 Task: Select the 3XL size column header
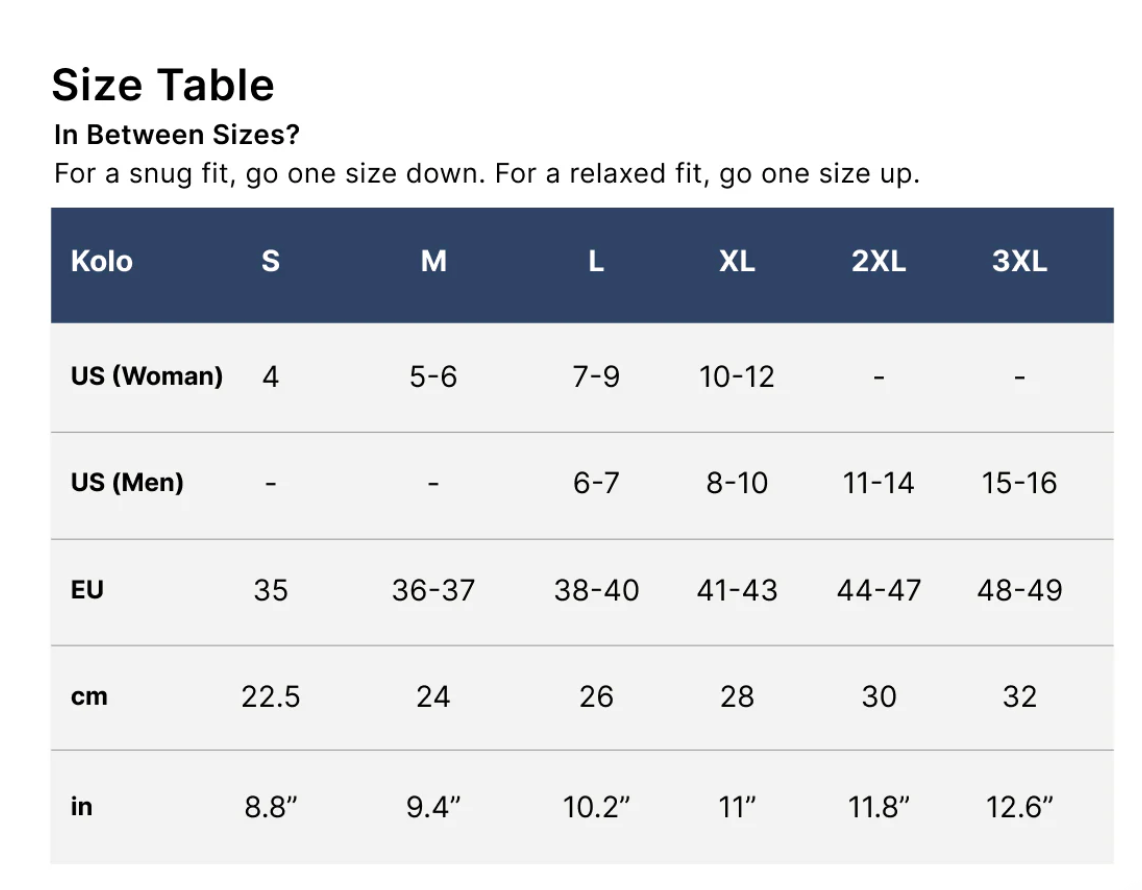tap(1019, 262)
